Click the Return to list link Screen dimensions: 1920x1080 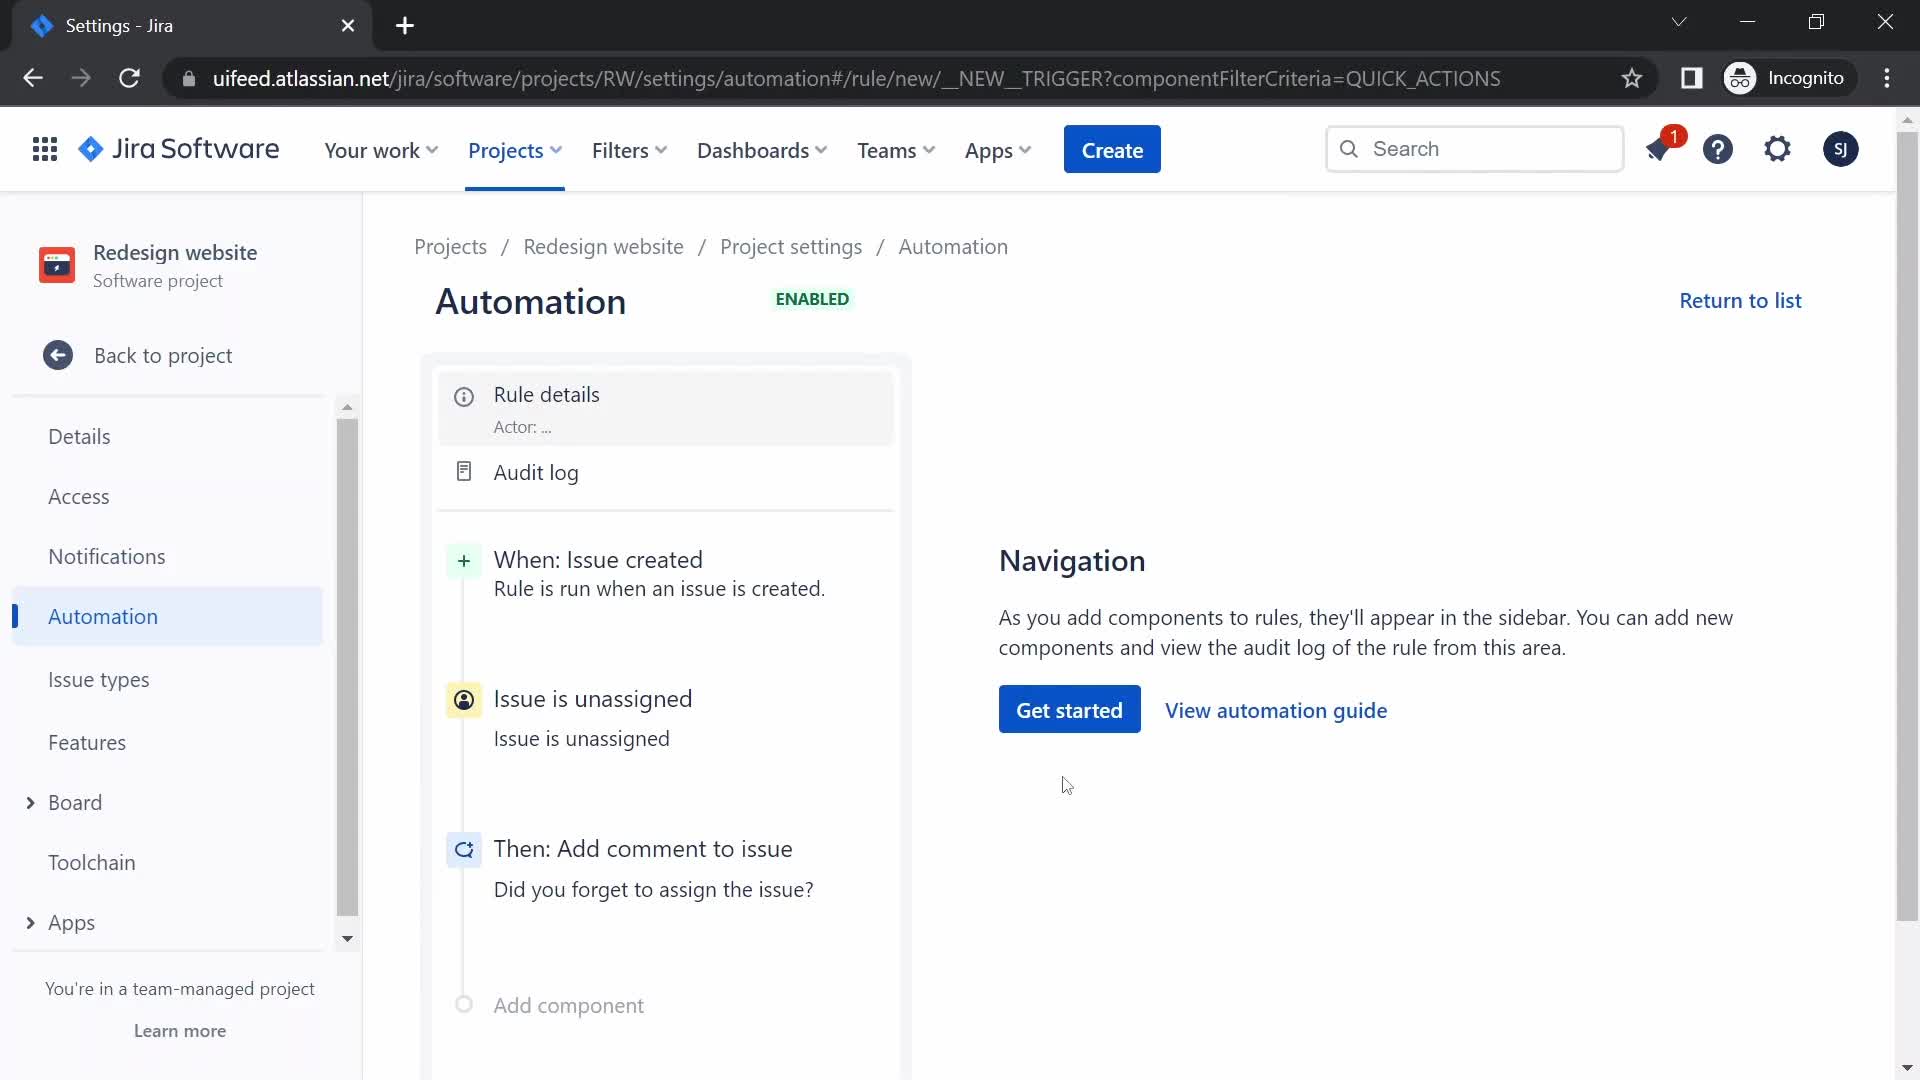pos(1741,299)
